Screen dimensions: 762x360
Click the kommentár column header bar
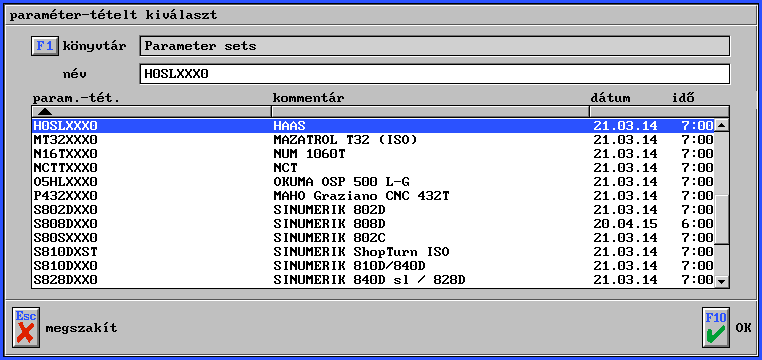click(x=430, y=112)
